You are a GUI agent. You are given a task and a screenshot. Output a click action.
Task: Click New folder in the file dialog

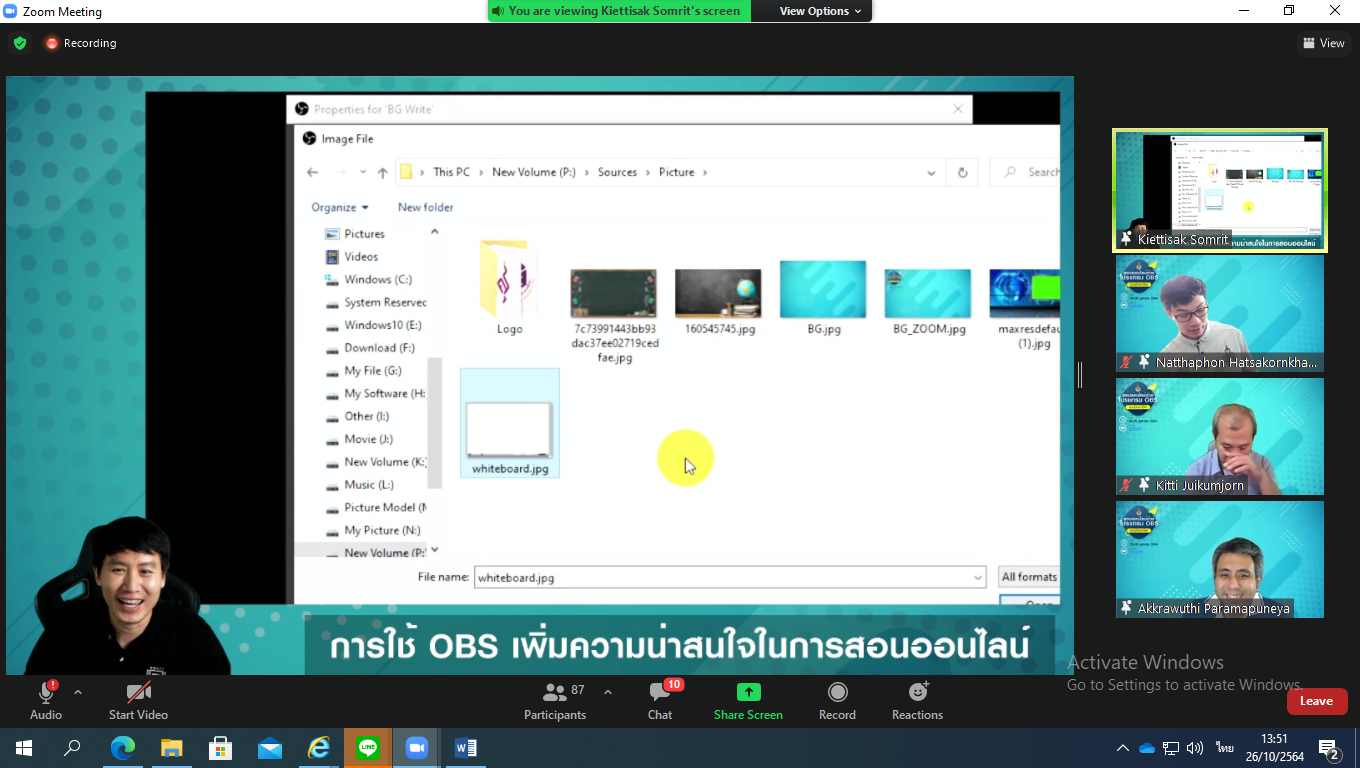click(x=426, y=207)
